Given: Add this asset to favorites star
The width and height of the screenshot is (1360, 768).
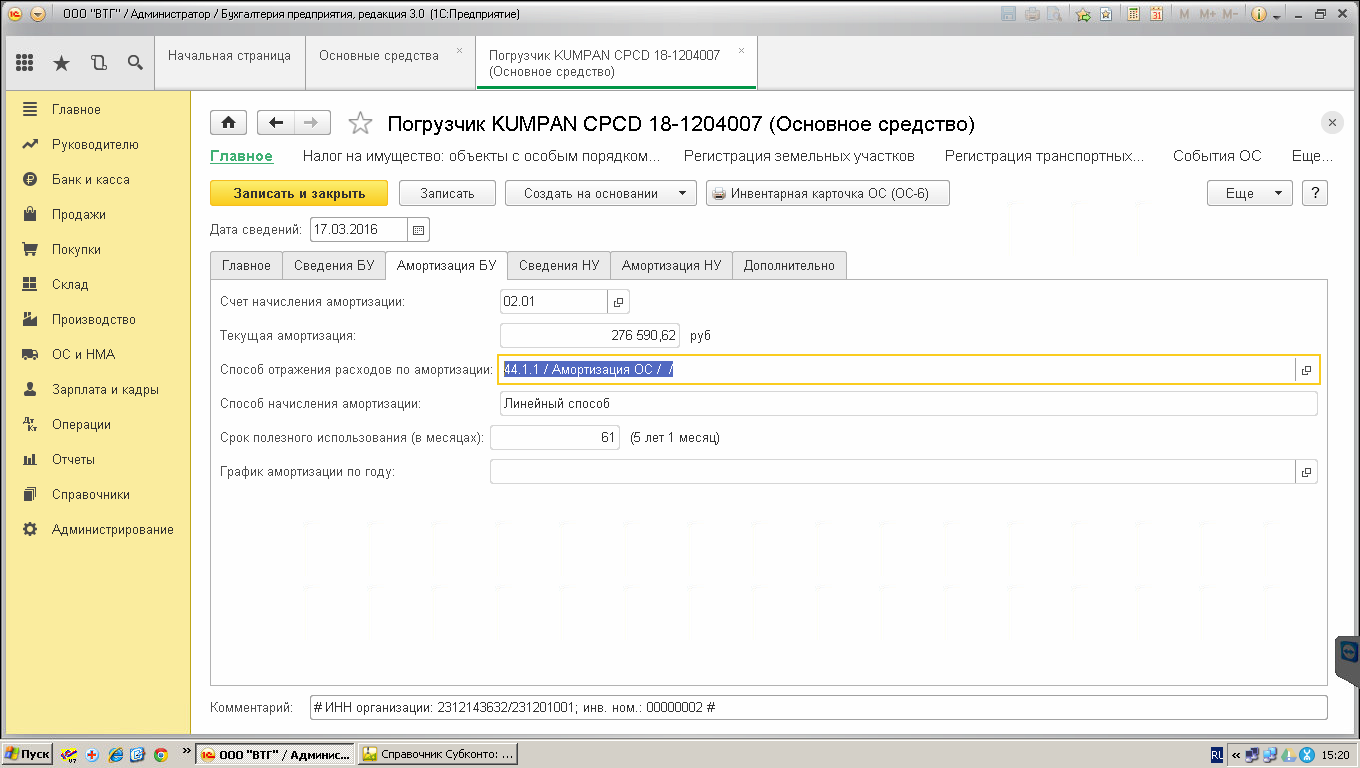Looking at the screenshot, I should coord(360,123).
